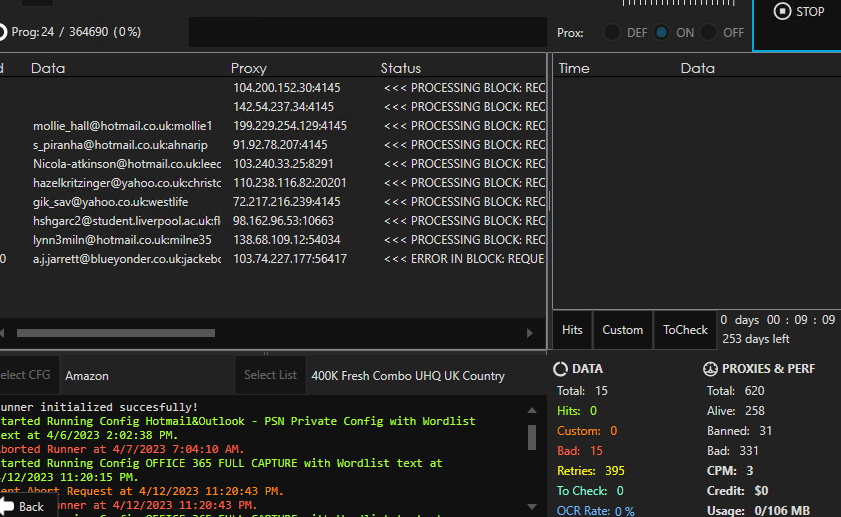Set proxy mode to DEF
This screenshot has height=517, width=841.
611,33
